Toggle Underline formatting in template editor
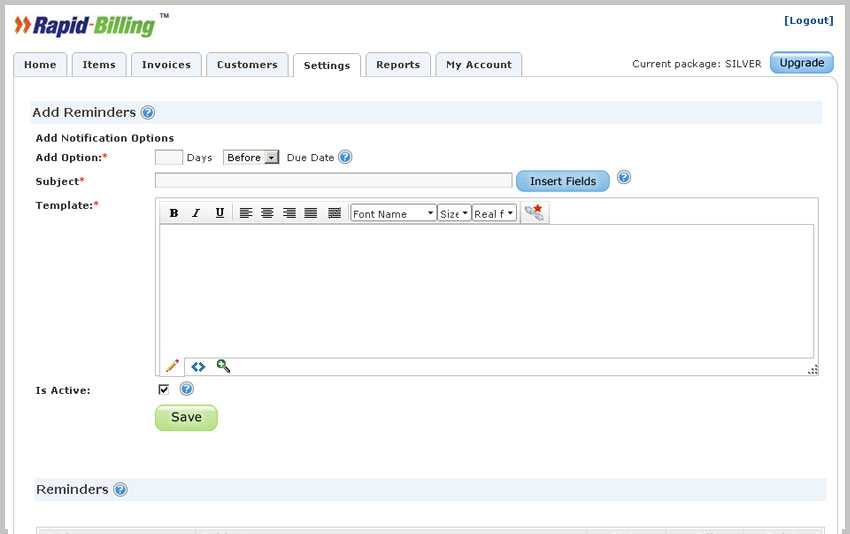The image size is (850, 534). coord(220,213)
